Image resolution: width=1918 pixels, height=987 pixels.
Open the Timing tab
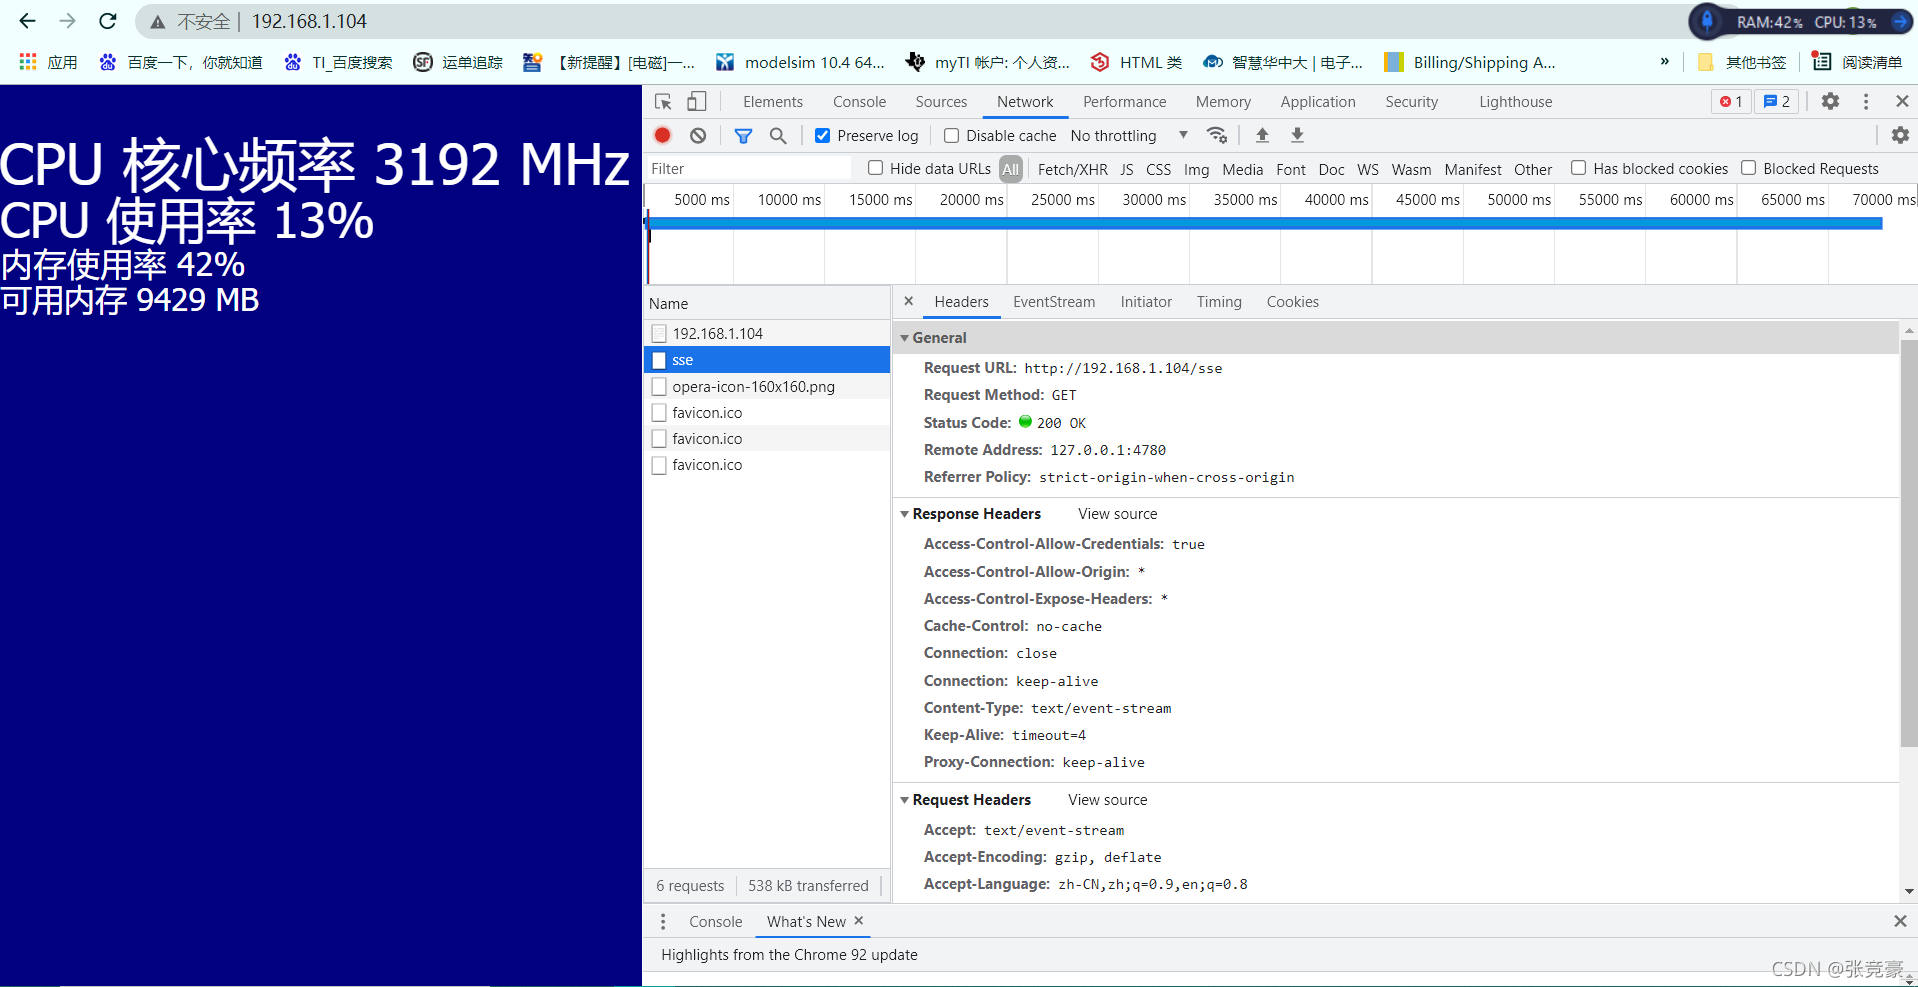tap(1219, 302)
